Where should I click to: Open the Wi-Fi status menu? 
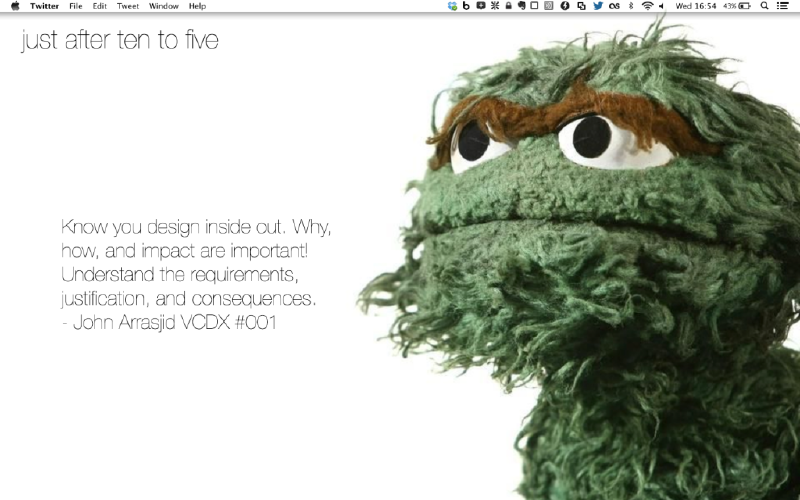tap(647, 6)
